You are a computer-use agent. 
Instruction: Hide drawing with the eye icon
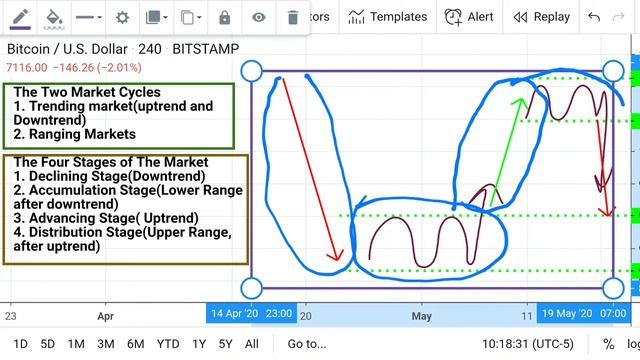(x=259, y=18)
